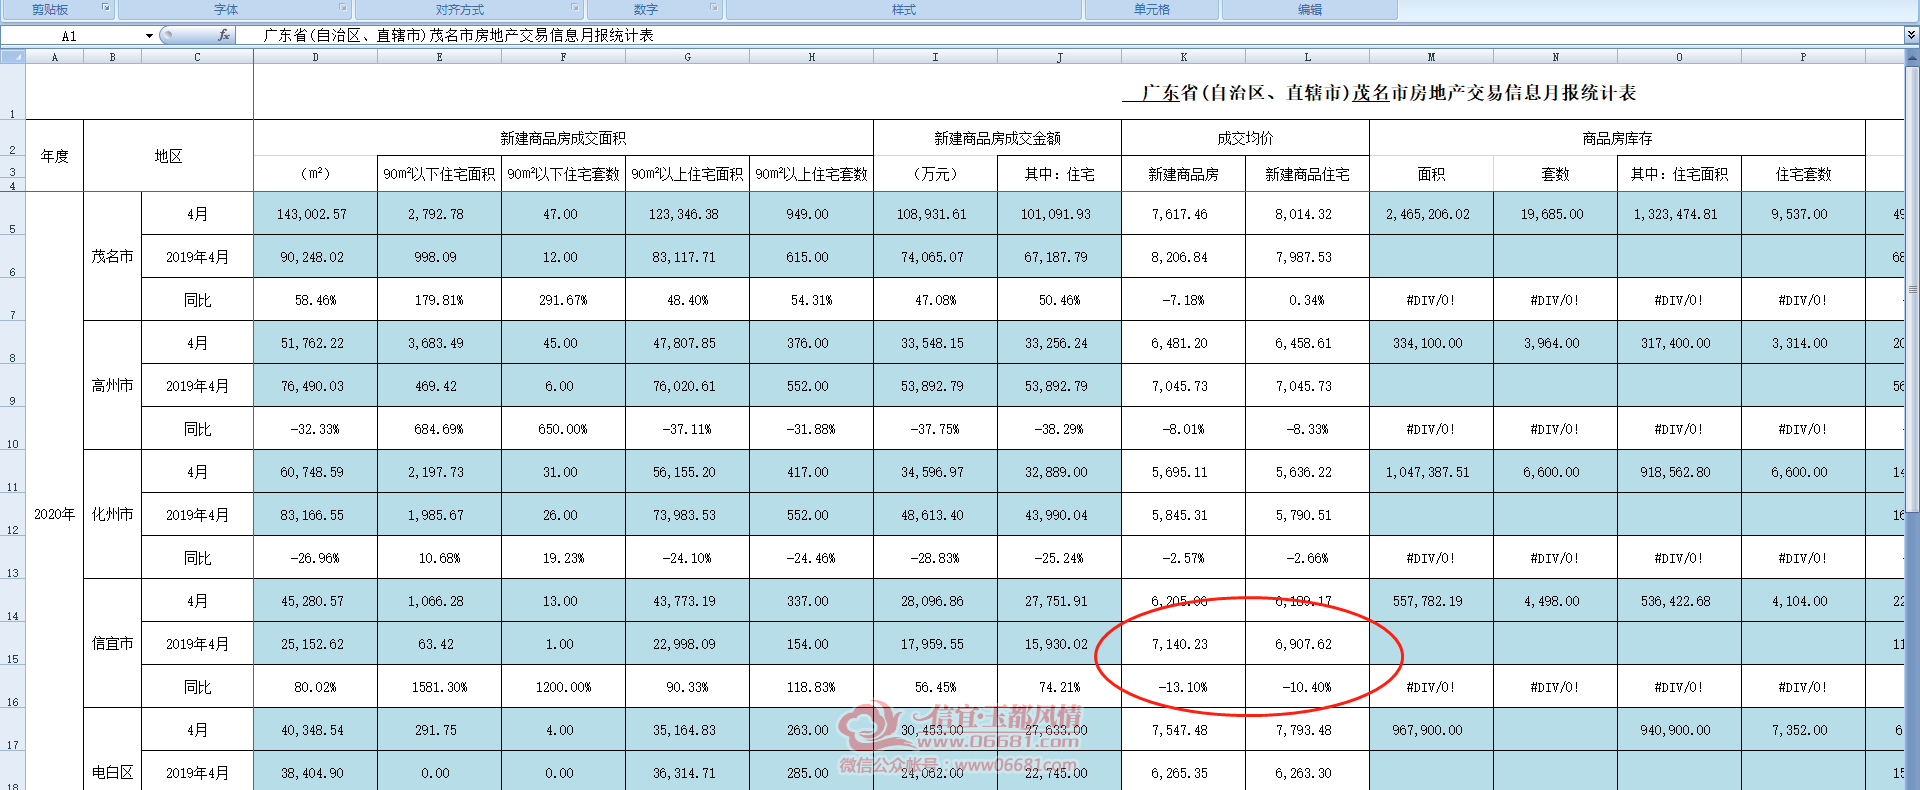This screenshot has width=1920, height=790.
Task: Select column K header
Action: point(1183,57)
